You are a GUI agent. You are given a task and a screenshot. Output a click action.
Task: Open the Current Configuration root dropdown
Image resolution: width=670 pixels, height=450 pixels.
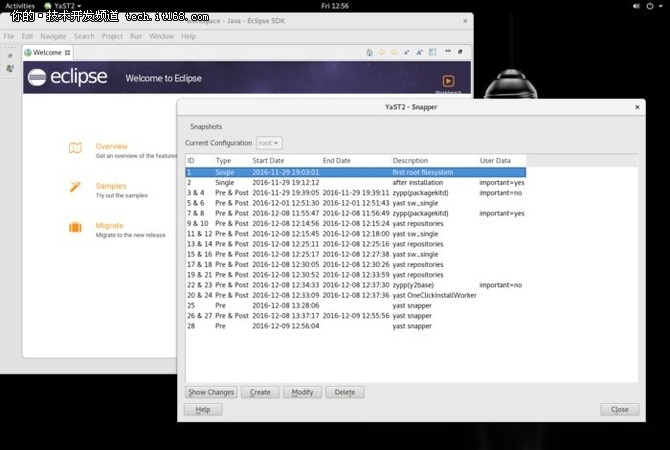(269, 143)
